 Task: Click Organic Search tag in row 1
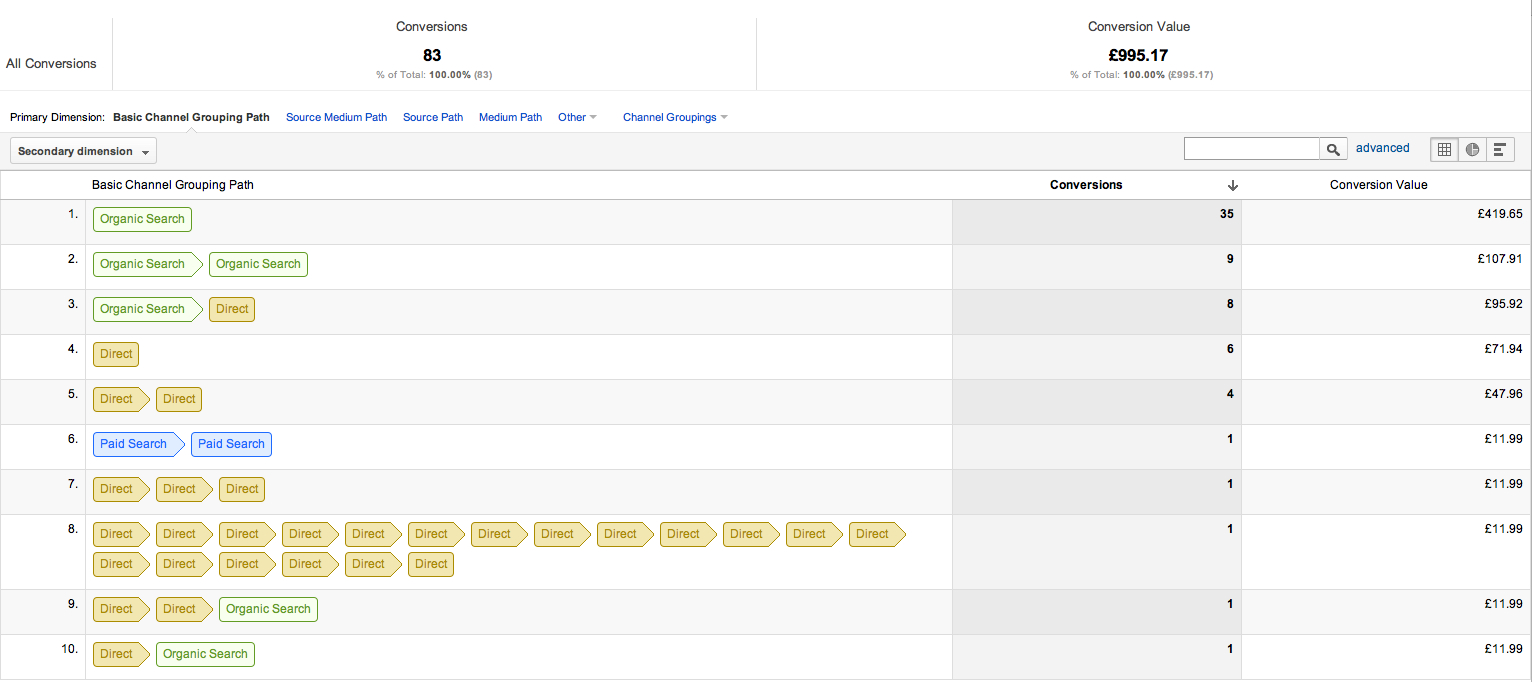pos(142,219)
